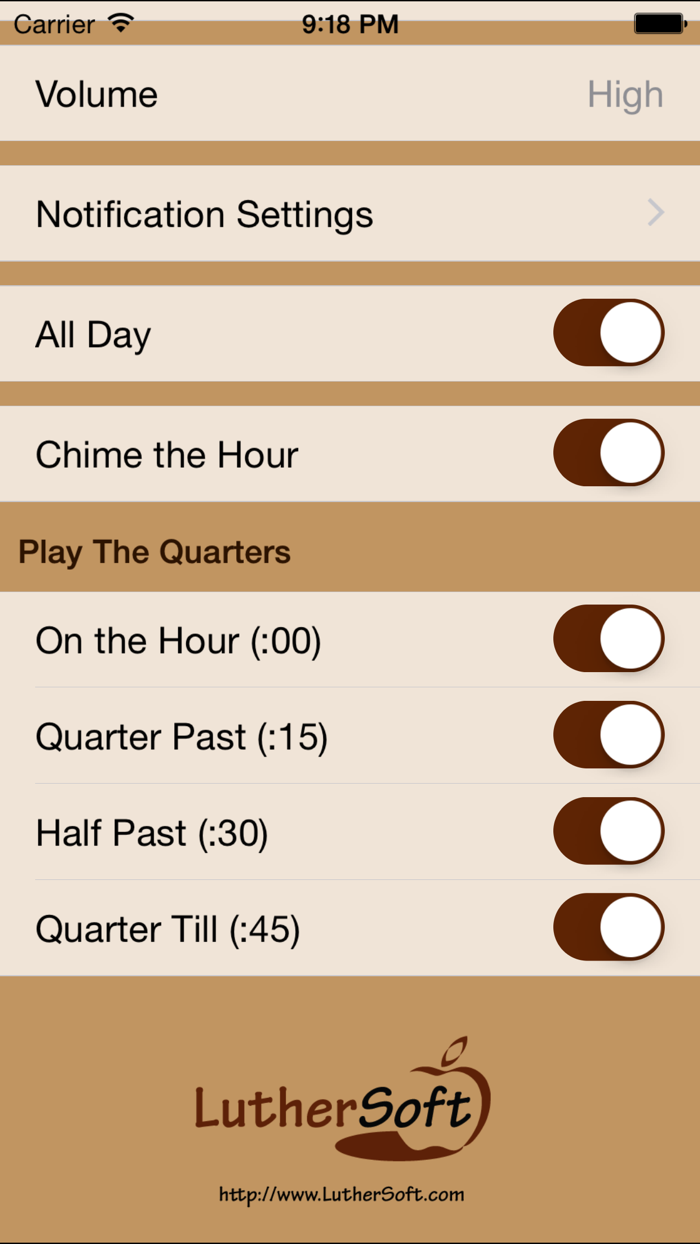700x1244 pixels.
Task: Tap the battery icon in status bar
Action: click(659, 23)
